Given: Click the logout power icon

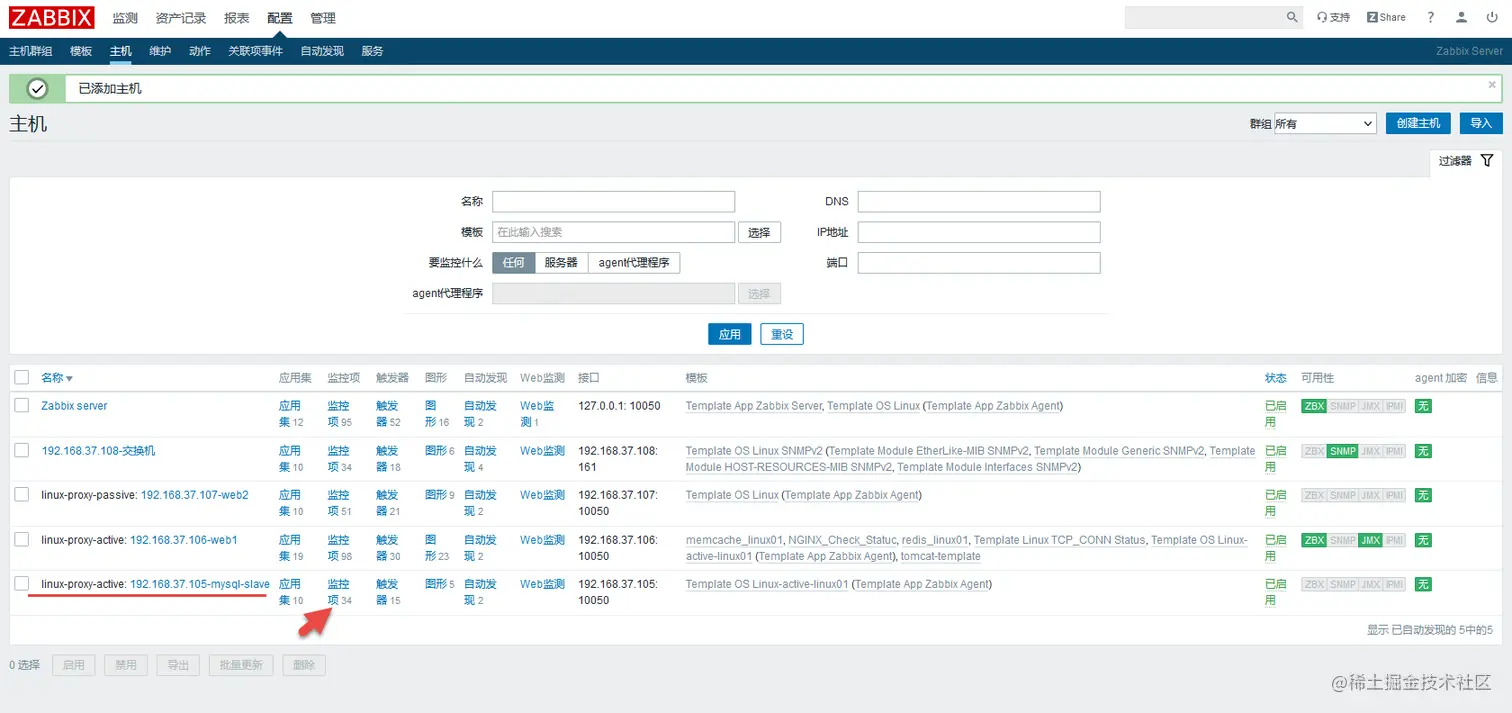Looking at the screenshot, I should [1492, 17].
